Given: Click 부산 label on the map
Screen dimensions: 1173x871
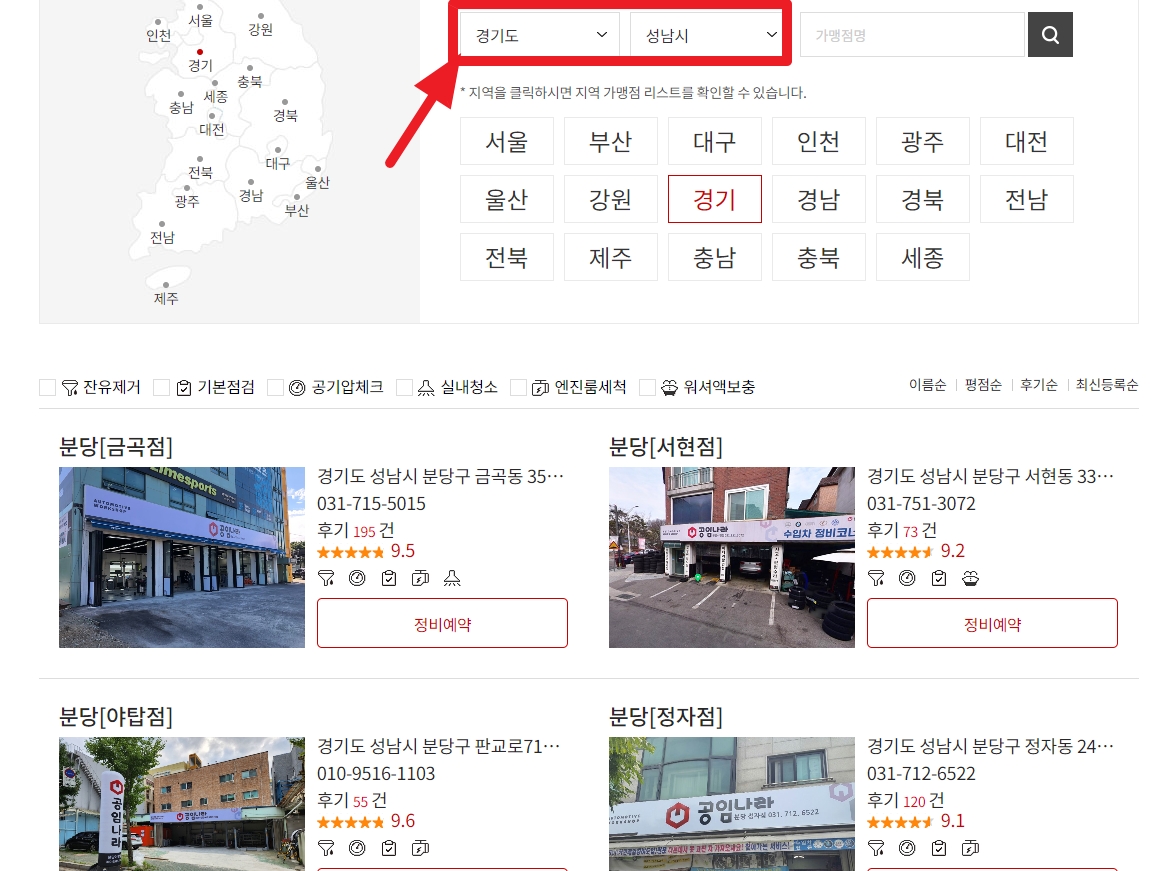Looking at the screenshot, I should (x=297, y=211).
